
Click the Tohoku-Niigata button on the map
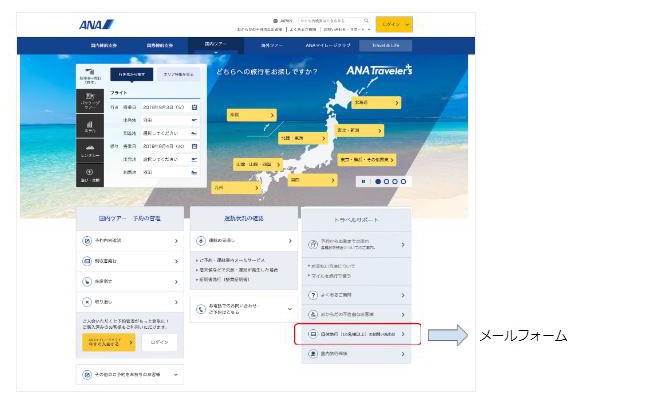point(359,130)
